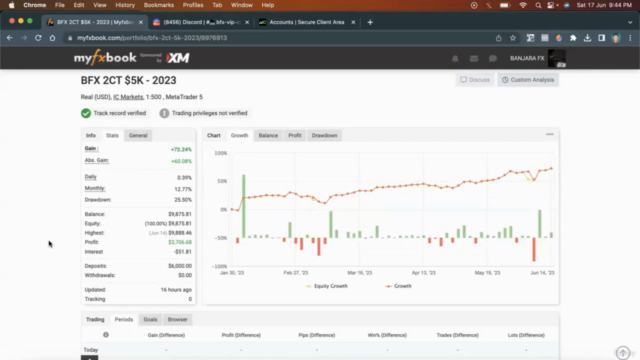
Task: Click the Abs. Gain label link
Action: pyautogui.click(x=96, y=160)
